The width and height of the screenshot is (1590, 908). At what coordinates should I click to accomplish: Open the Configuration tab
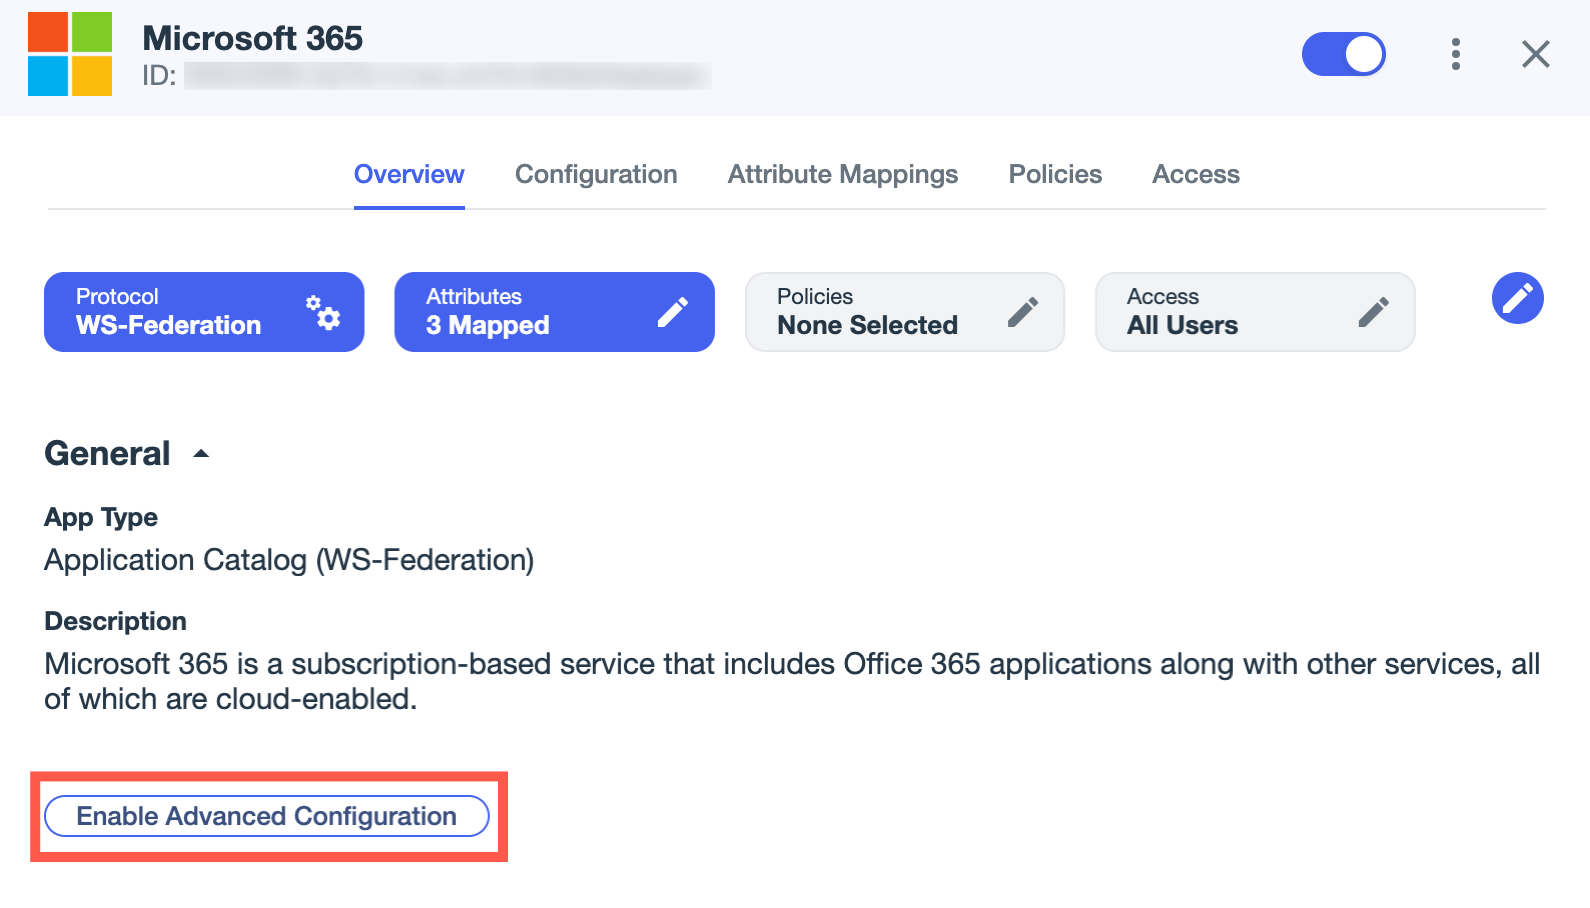(596, 174)
